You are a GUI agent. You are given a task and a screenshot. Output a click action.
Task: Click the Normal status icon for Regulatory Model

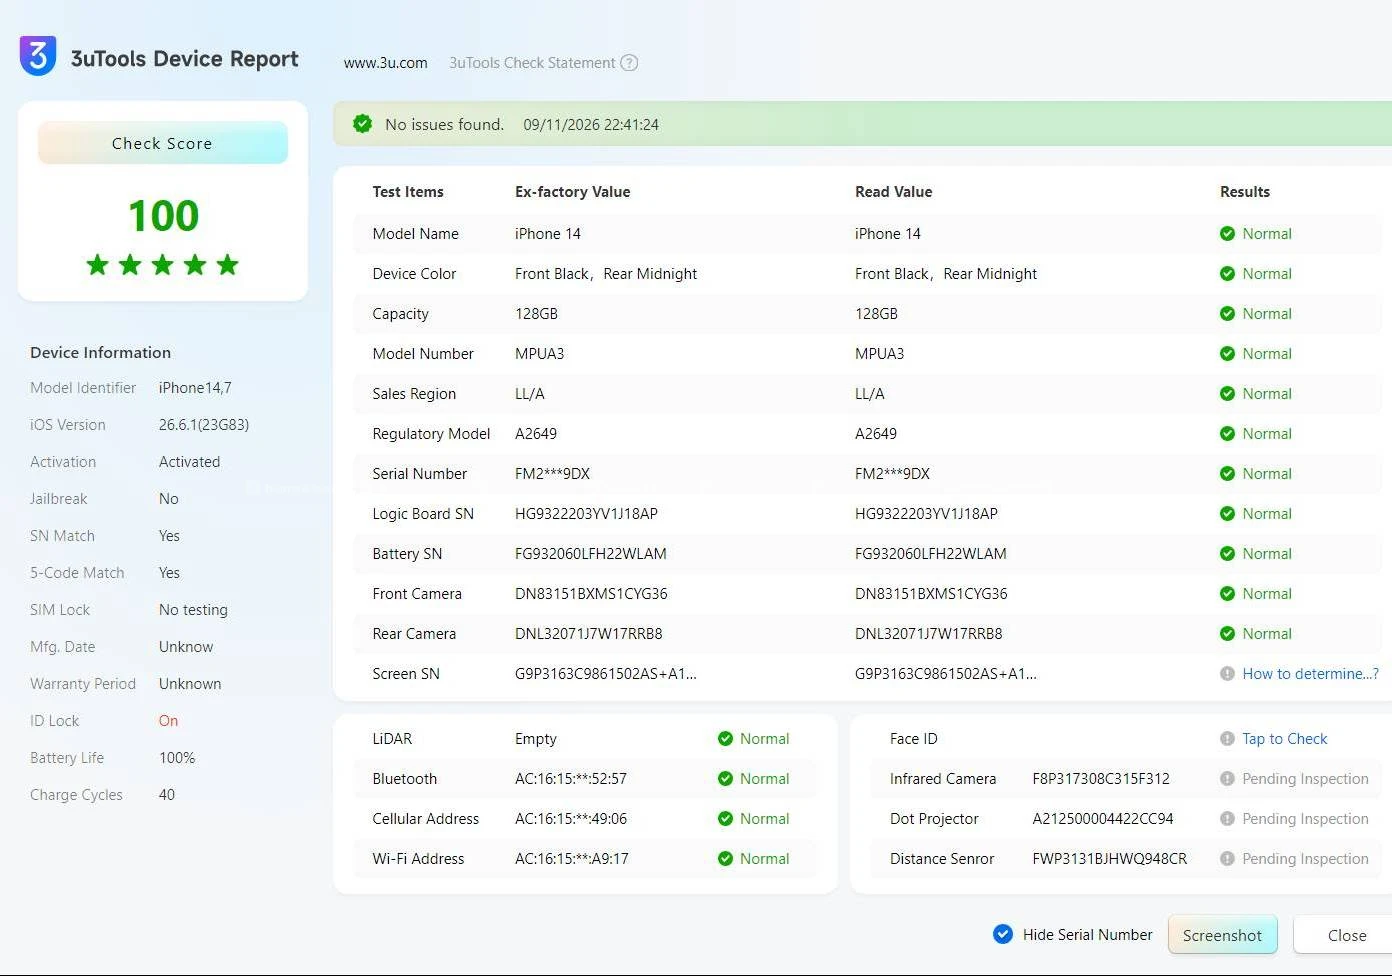pos(1227,434)
